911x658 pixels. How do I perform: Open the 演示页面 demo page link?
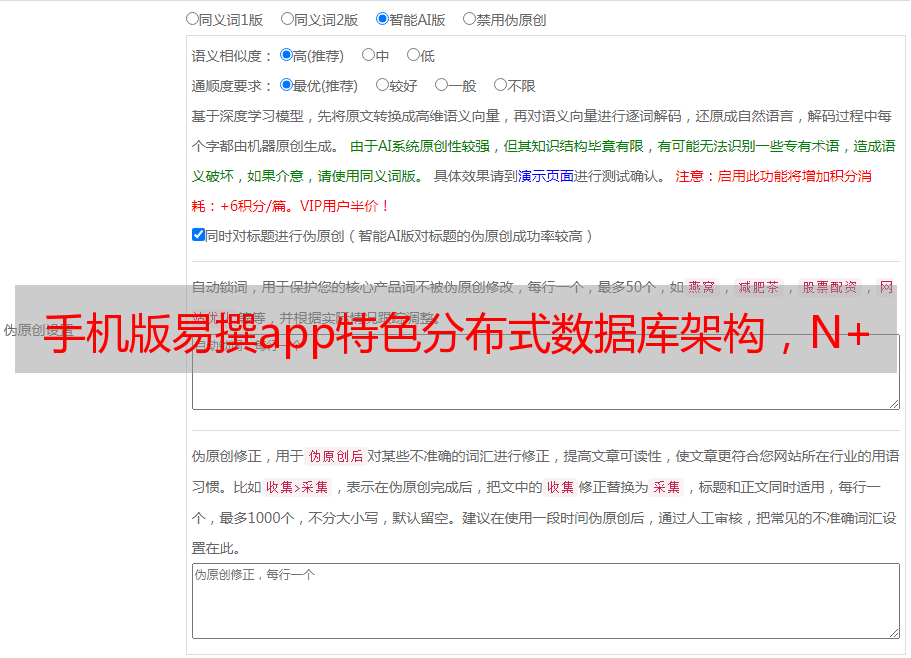546,176
